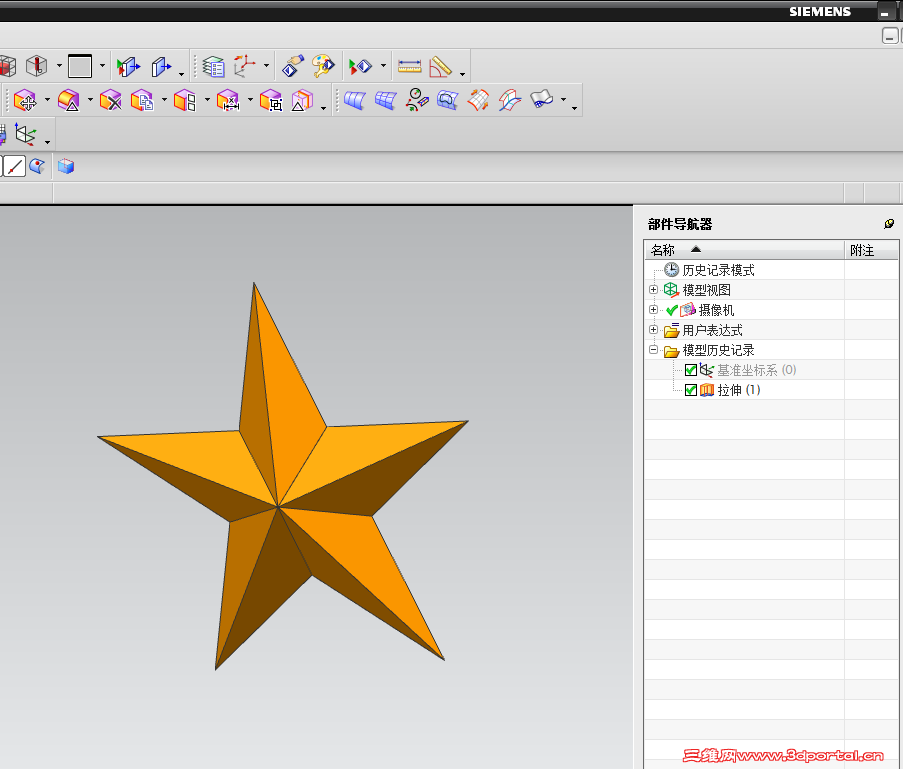Image resolution: width=903 pixels, height=769 pixels.
Task: Select the Copy Face tool
Action: tap(142, 100)
